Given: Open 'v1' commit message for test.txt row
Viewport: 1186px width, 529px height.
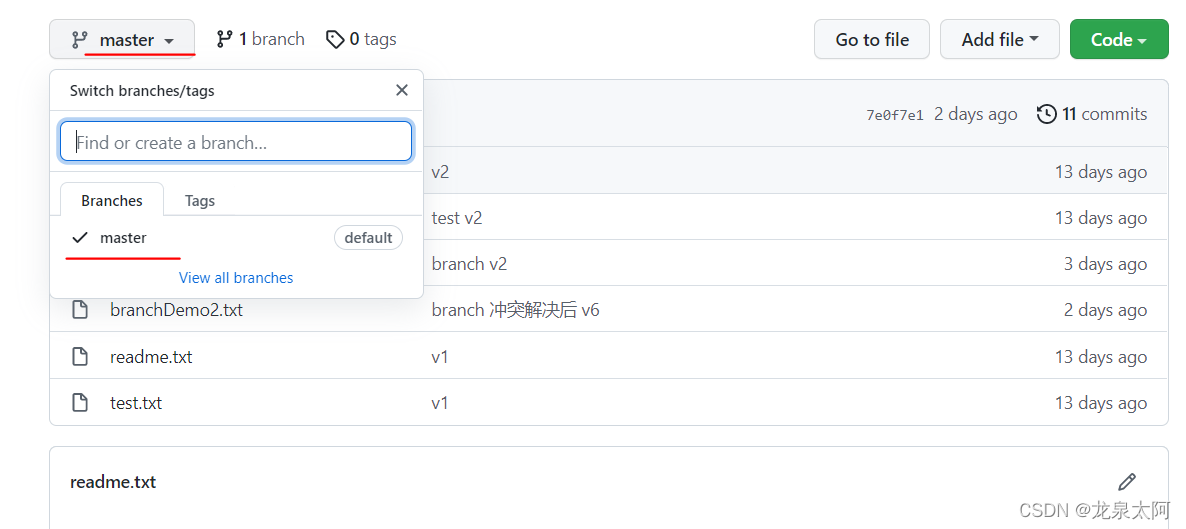Looking at the screenshot, I should point(440,403).
